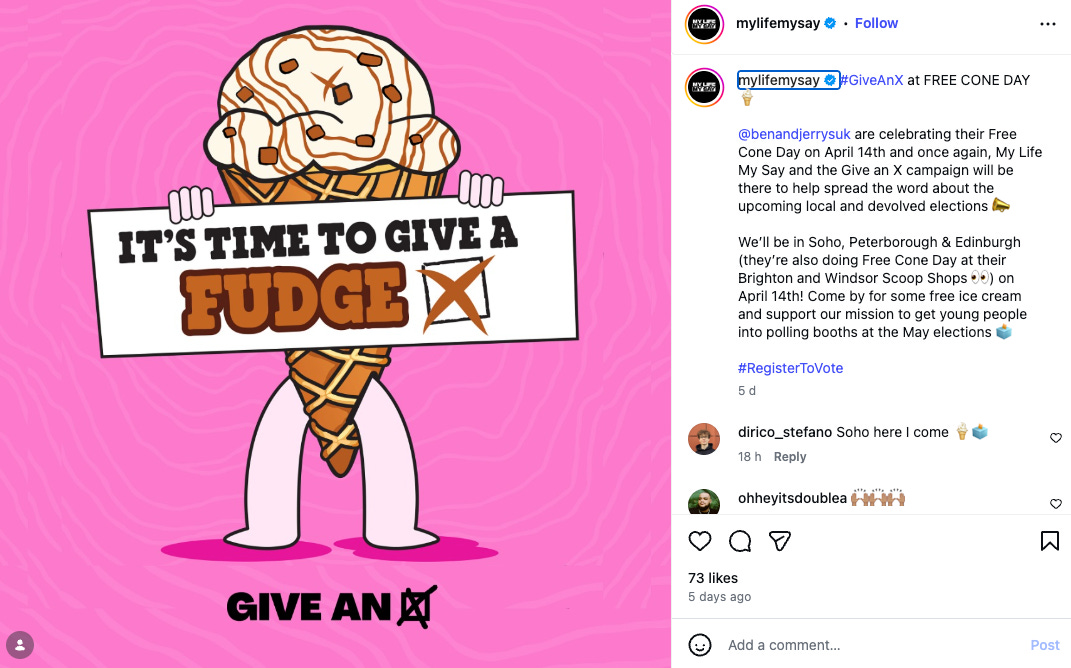Screen dimensions: 1071x668
Task: Open mylifemysay profile picture in header
Action: pyautogui.click(x=704, y=24)
